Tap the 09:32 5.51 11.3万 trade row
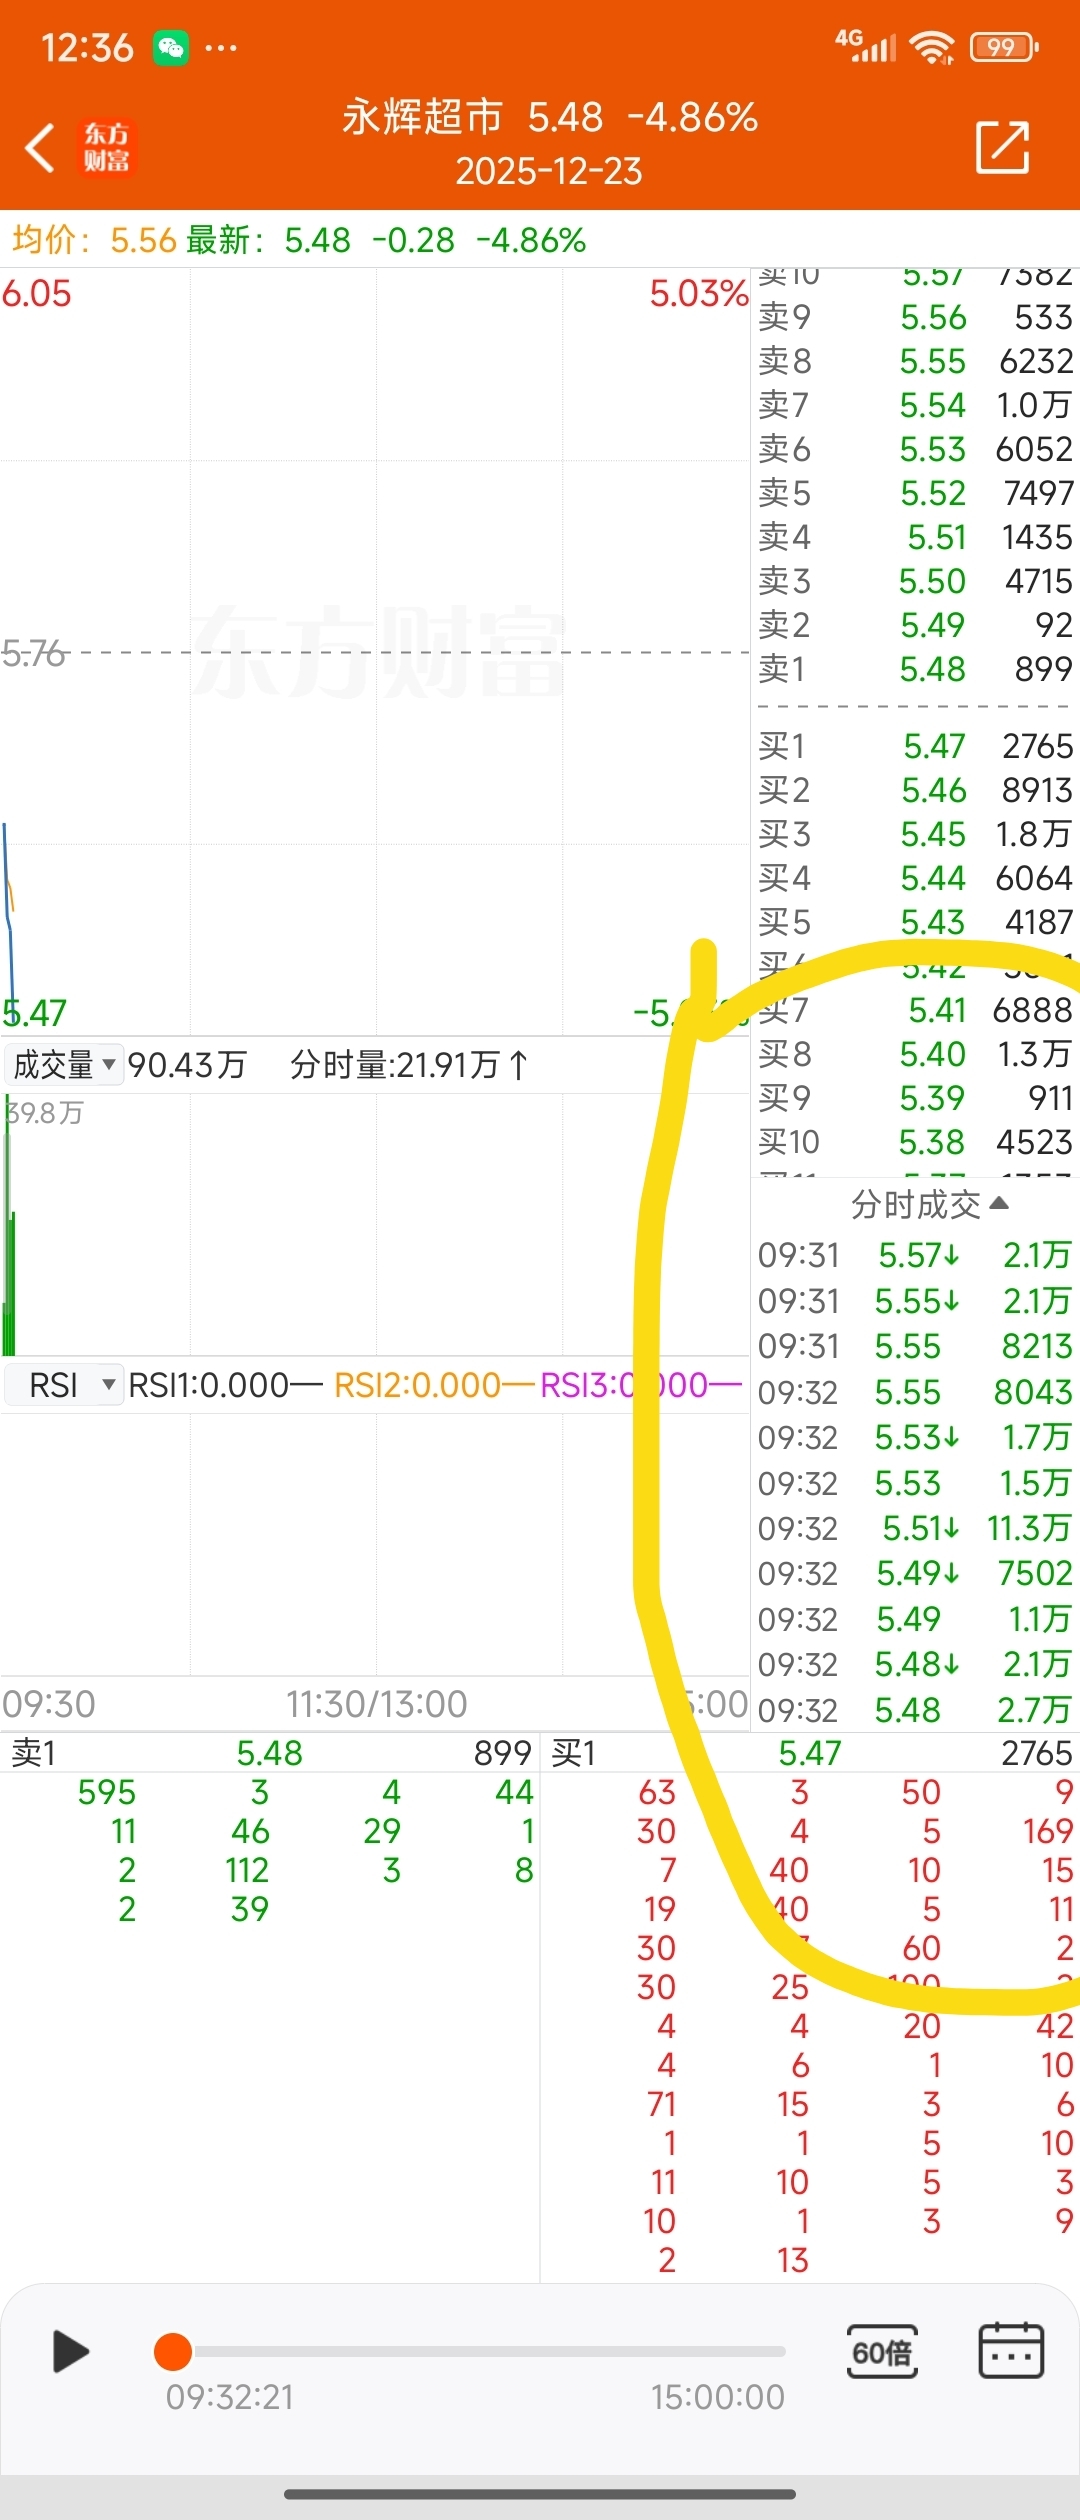The height and width of the screenshot is (2520, 1080). 915,1527
